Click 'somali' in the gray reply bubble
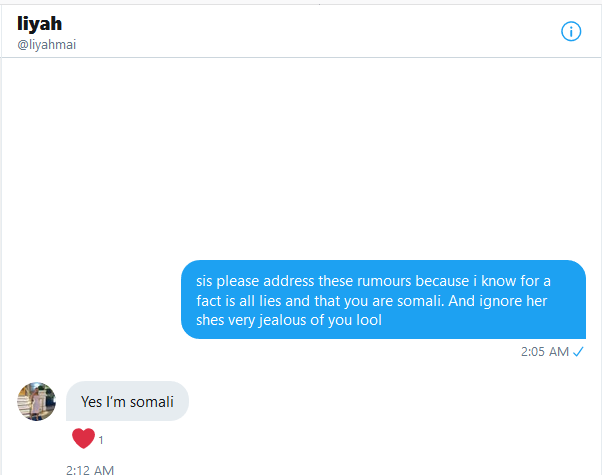 (x=152, y=402)
